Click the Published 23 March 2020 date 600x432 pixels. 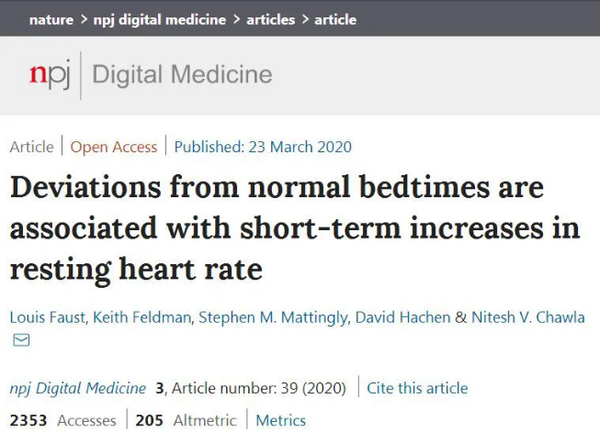coord(263,146)
